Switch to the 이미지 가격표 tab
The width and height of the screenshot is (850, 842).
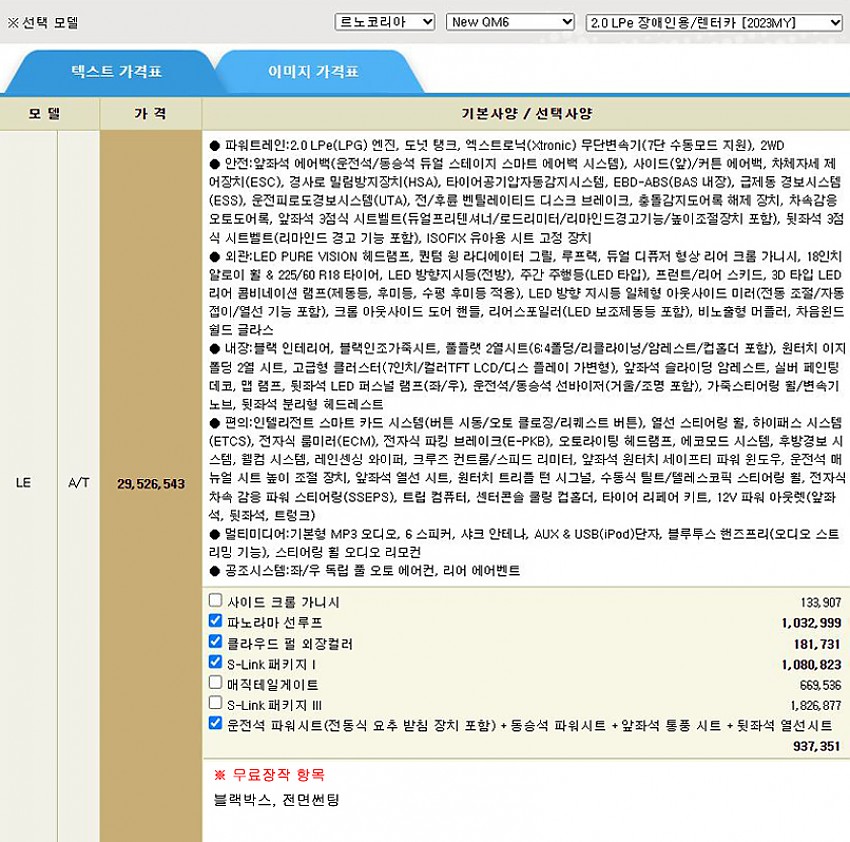pyautogui.click(x=313, y=72)
